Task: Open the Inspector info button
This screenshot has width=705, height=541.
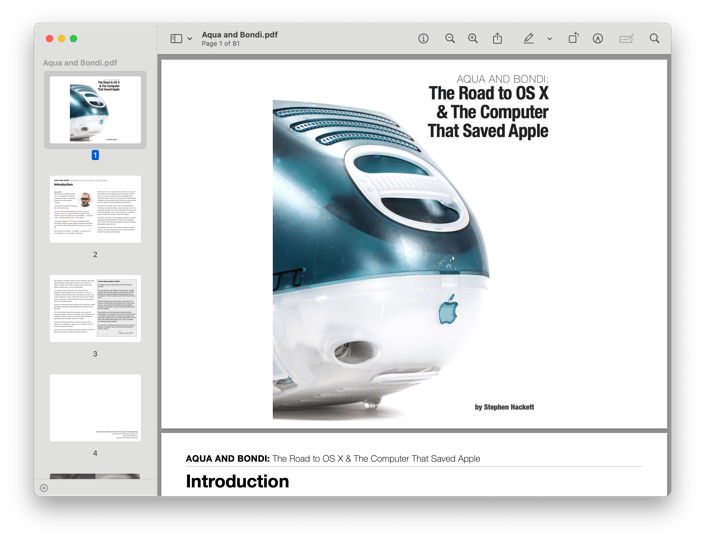Action: click(x=423, y=39)
